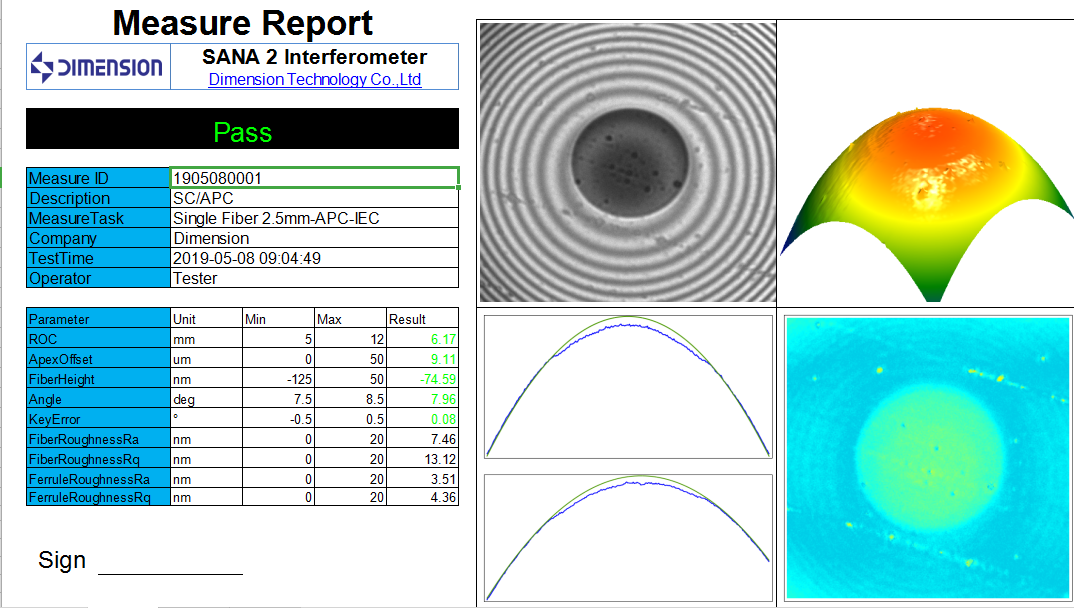Select the TestTime label cell
1074x608 pixels.
[98, 257]
